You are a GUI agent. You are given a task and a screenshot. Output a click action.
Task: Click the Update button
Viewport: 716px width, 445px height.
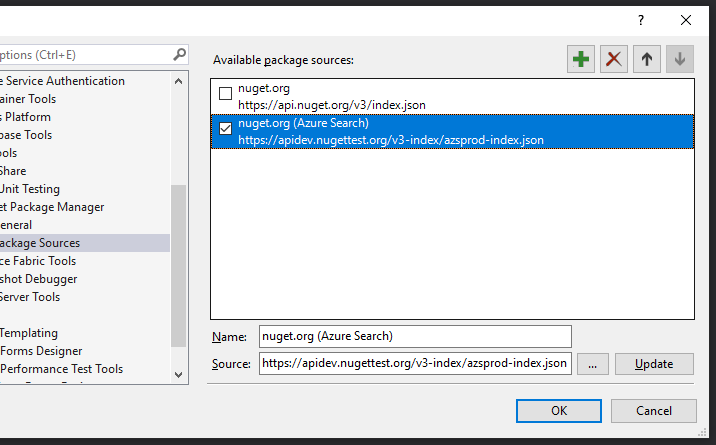coord(654,364)
